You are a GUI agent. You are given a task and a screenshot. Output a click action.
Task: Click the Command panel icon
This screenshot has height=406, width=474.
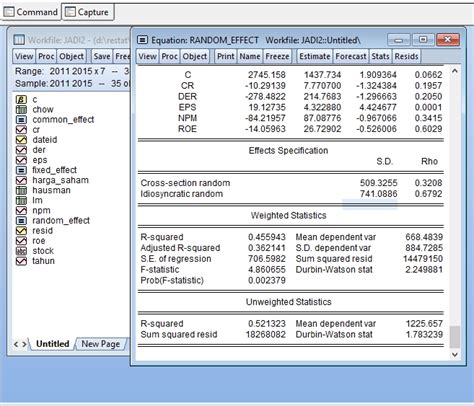click(9, 12)
